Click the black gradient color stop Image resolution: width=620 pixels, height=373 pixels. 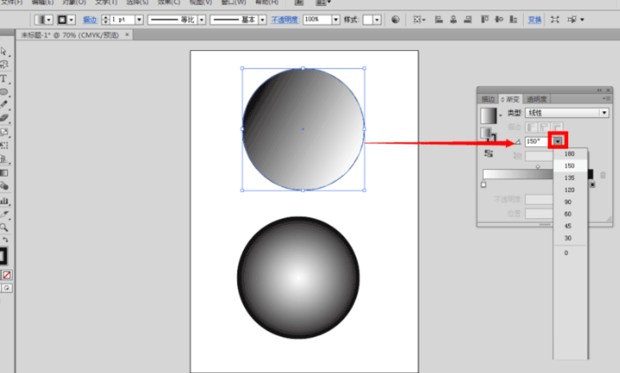pyautogui.click(x=592, y=184)
